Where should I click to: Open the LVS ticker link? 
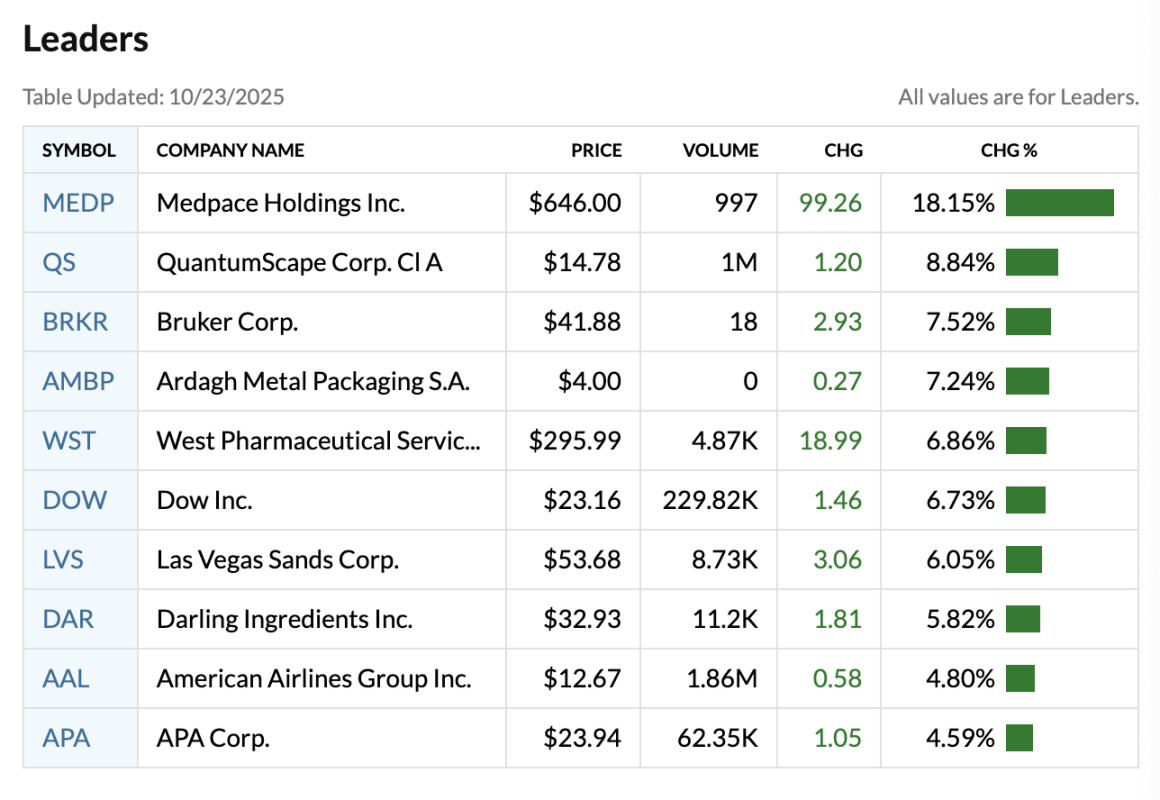pos(63,559)
